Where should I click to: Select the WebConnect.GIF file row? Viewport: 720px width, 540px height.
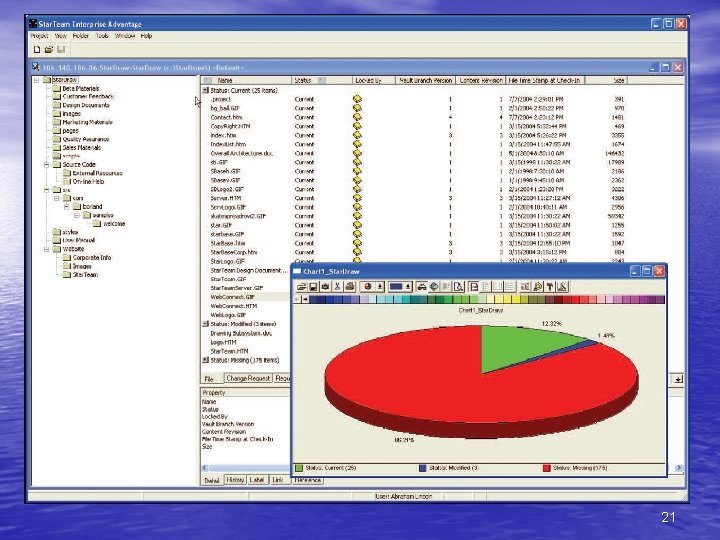pyautogui.click(x=248, y=297)
